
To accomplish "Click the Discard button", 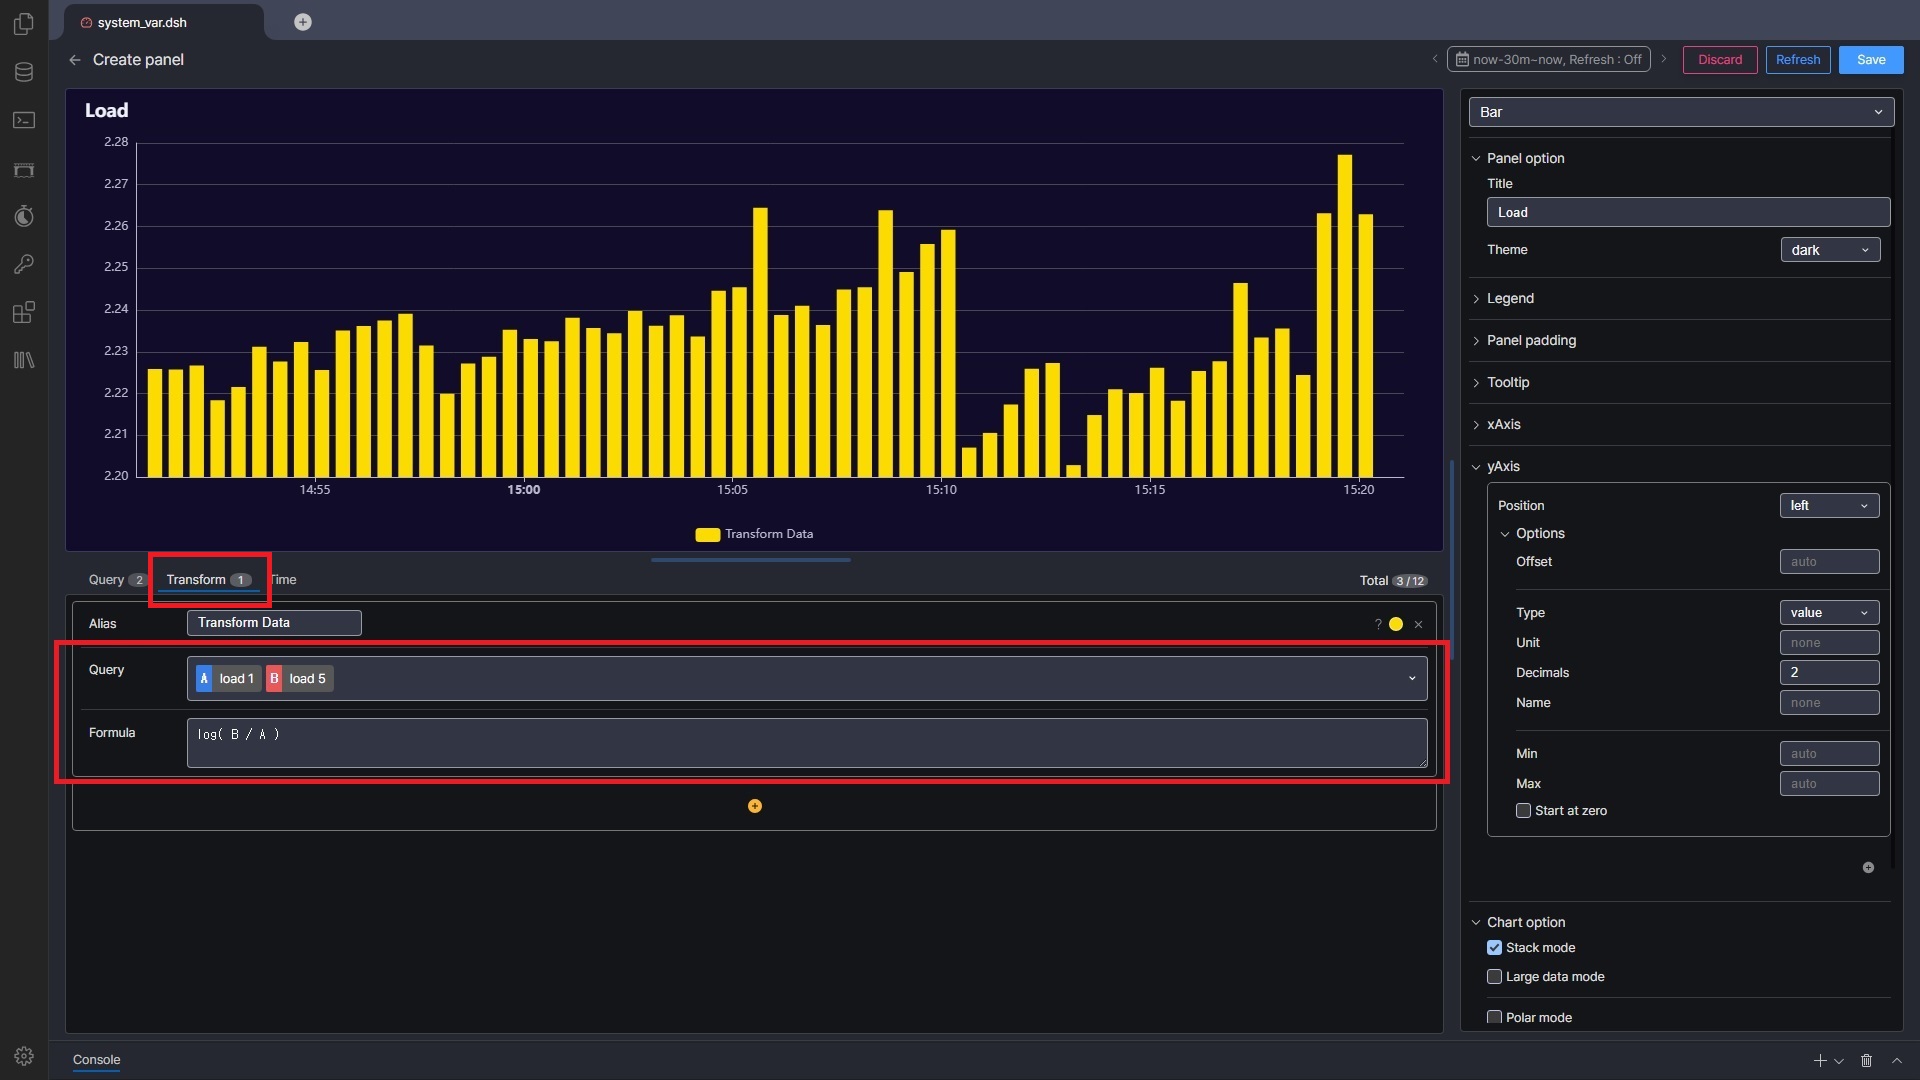I will pyautogui.click(x=1720, y=60).
